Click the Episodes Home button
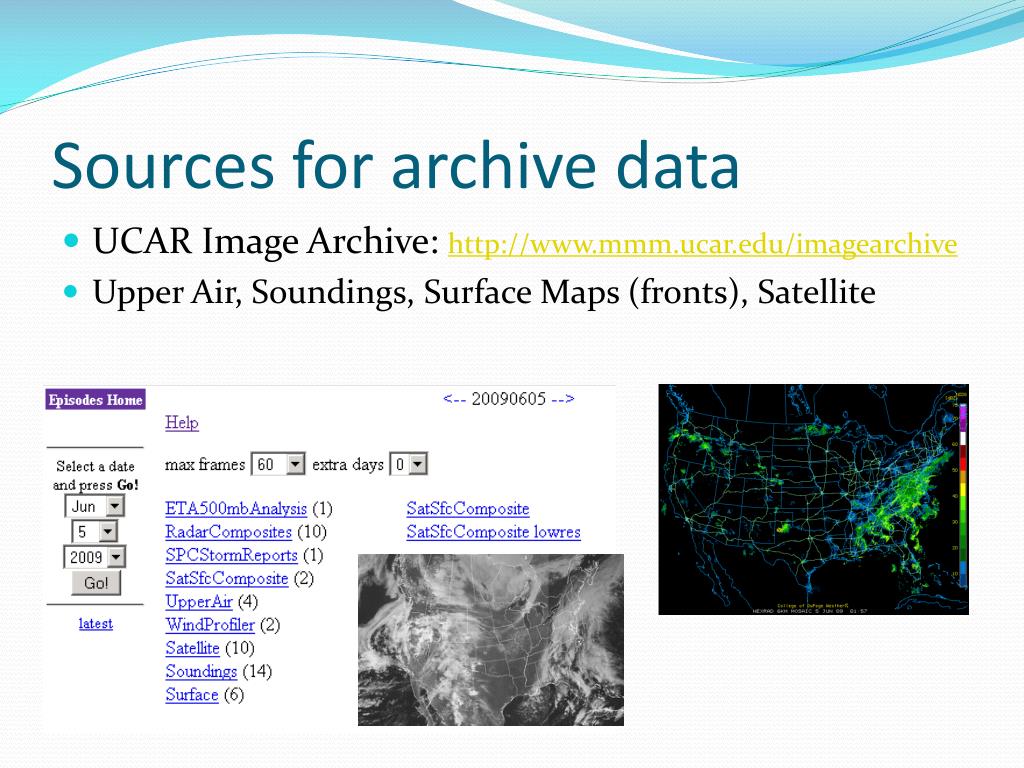Viewport: 1024px width, 768px height. tap(95, 400)
